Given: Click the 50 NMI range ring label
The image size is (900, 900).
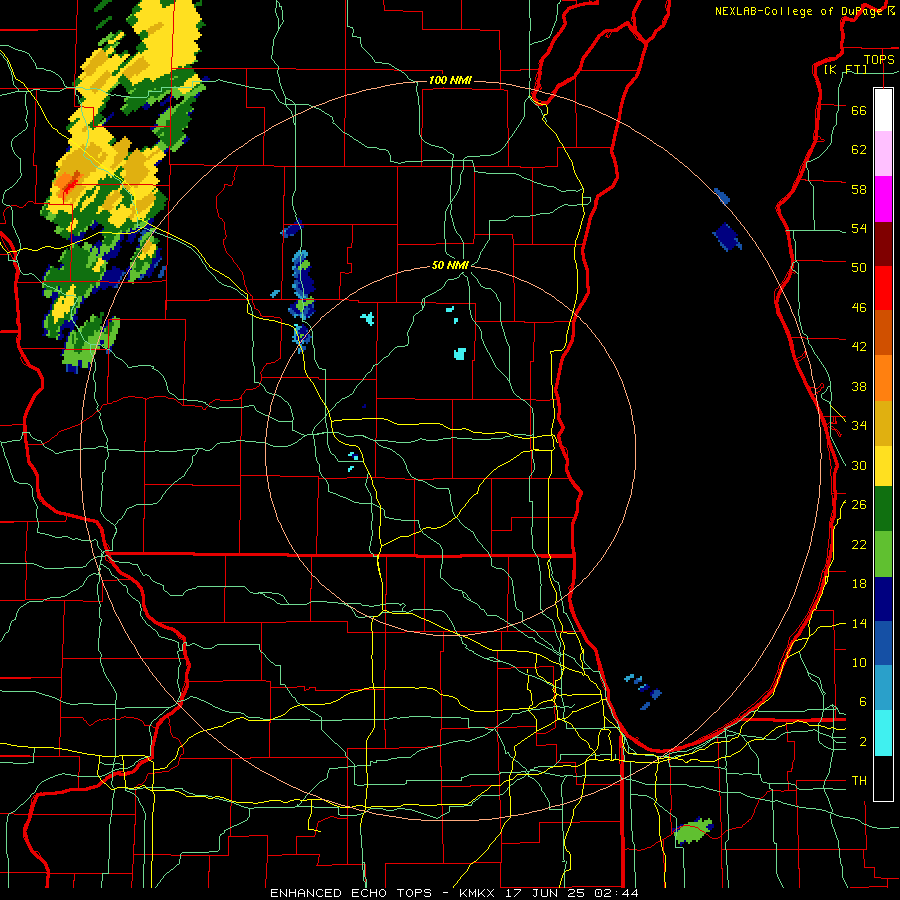Looking at the screenshot, I should [x=451, y=265].
